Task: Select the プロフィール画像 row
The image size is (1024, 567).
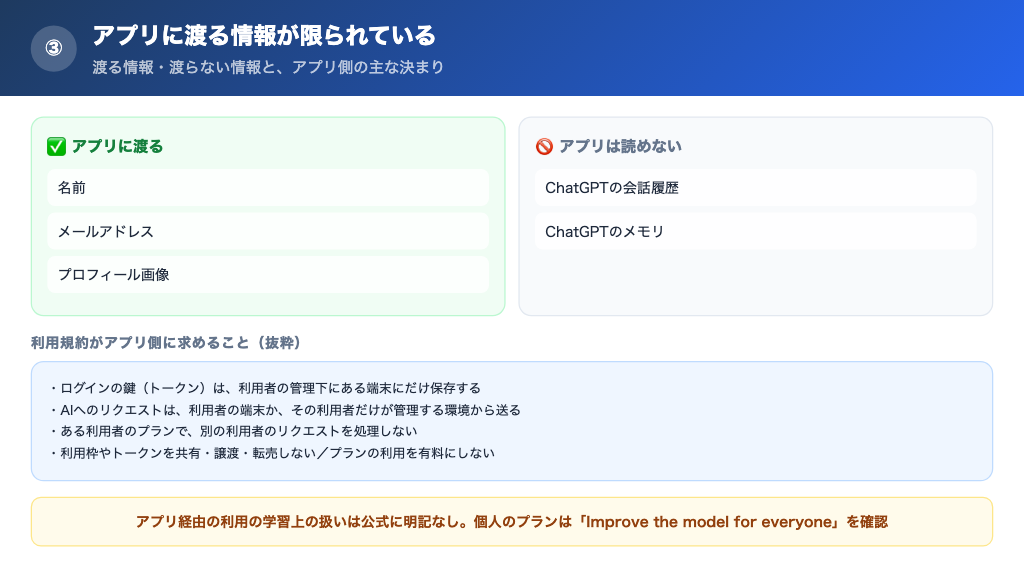Action: 268,274
